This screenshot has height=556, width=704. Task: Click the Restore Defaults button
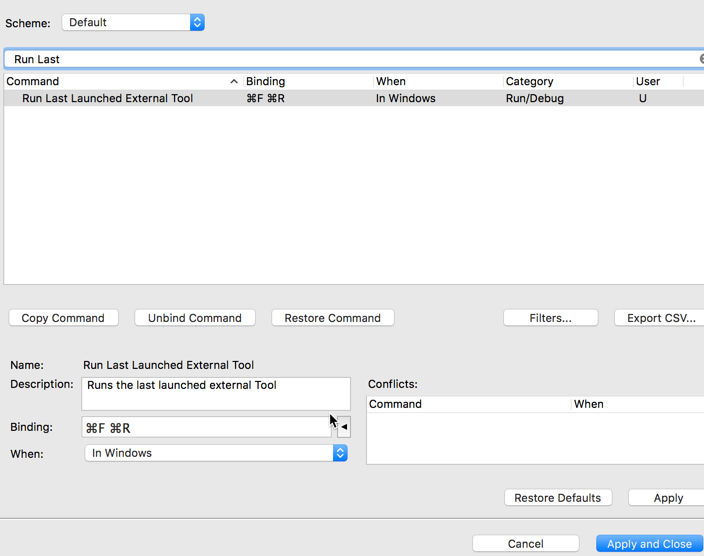[557, 498]
